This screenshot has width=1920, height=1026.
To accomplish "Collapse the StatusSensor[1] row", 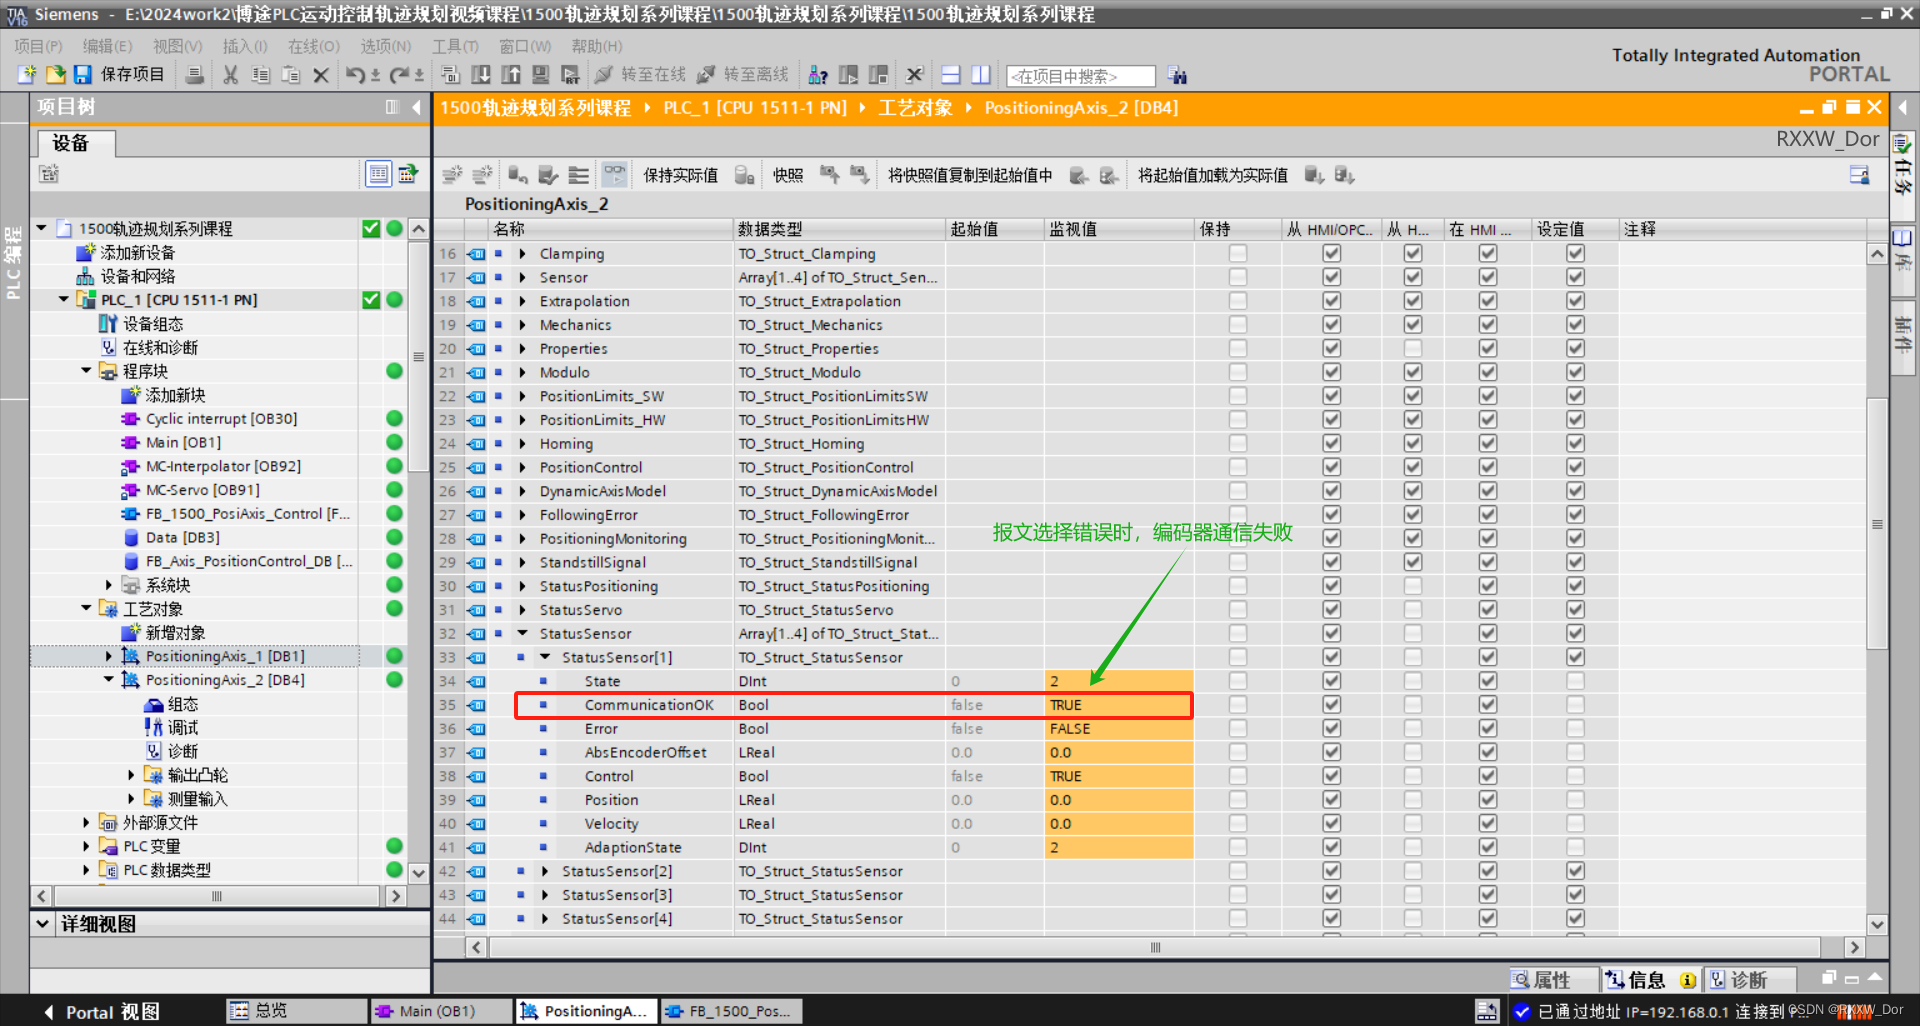I will point(545,658).
